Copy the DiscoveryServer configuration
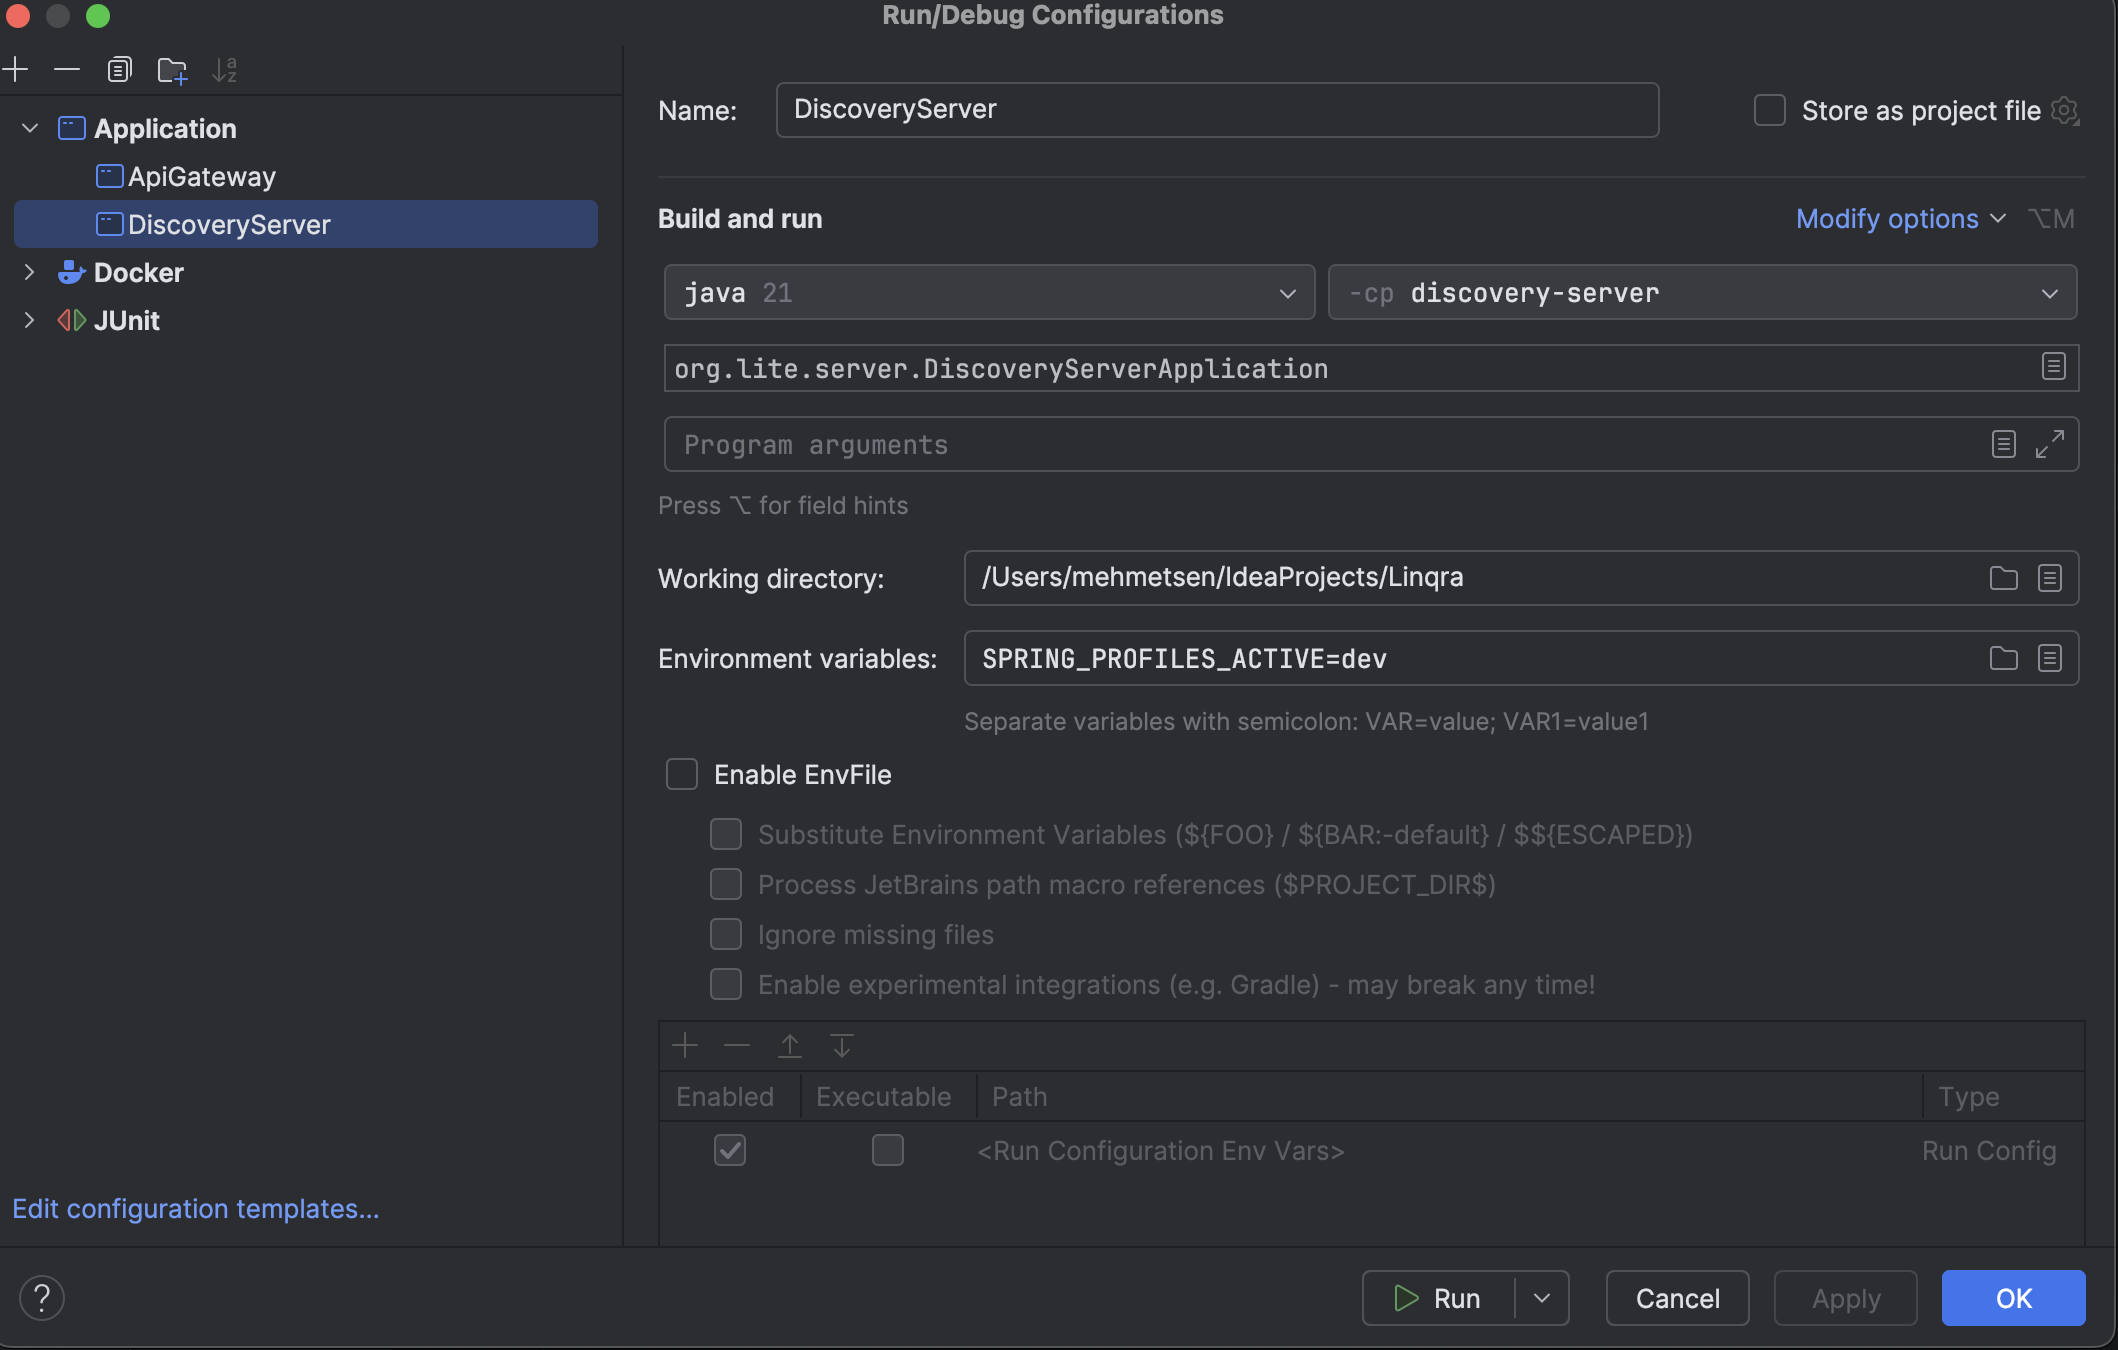 pyautogui.click(x=119, y=69)
